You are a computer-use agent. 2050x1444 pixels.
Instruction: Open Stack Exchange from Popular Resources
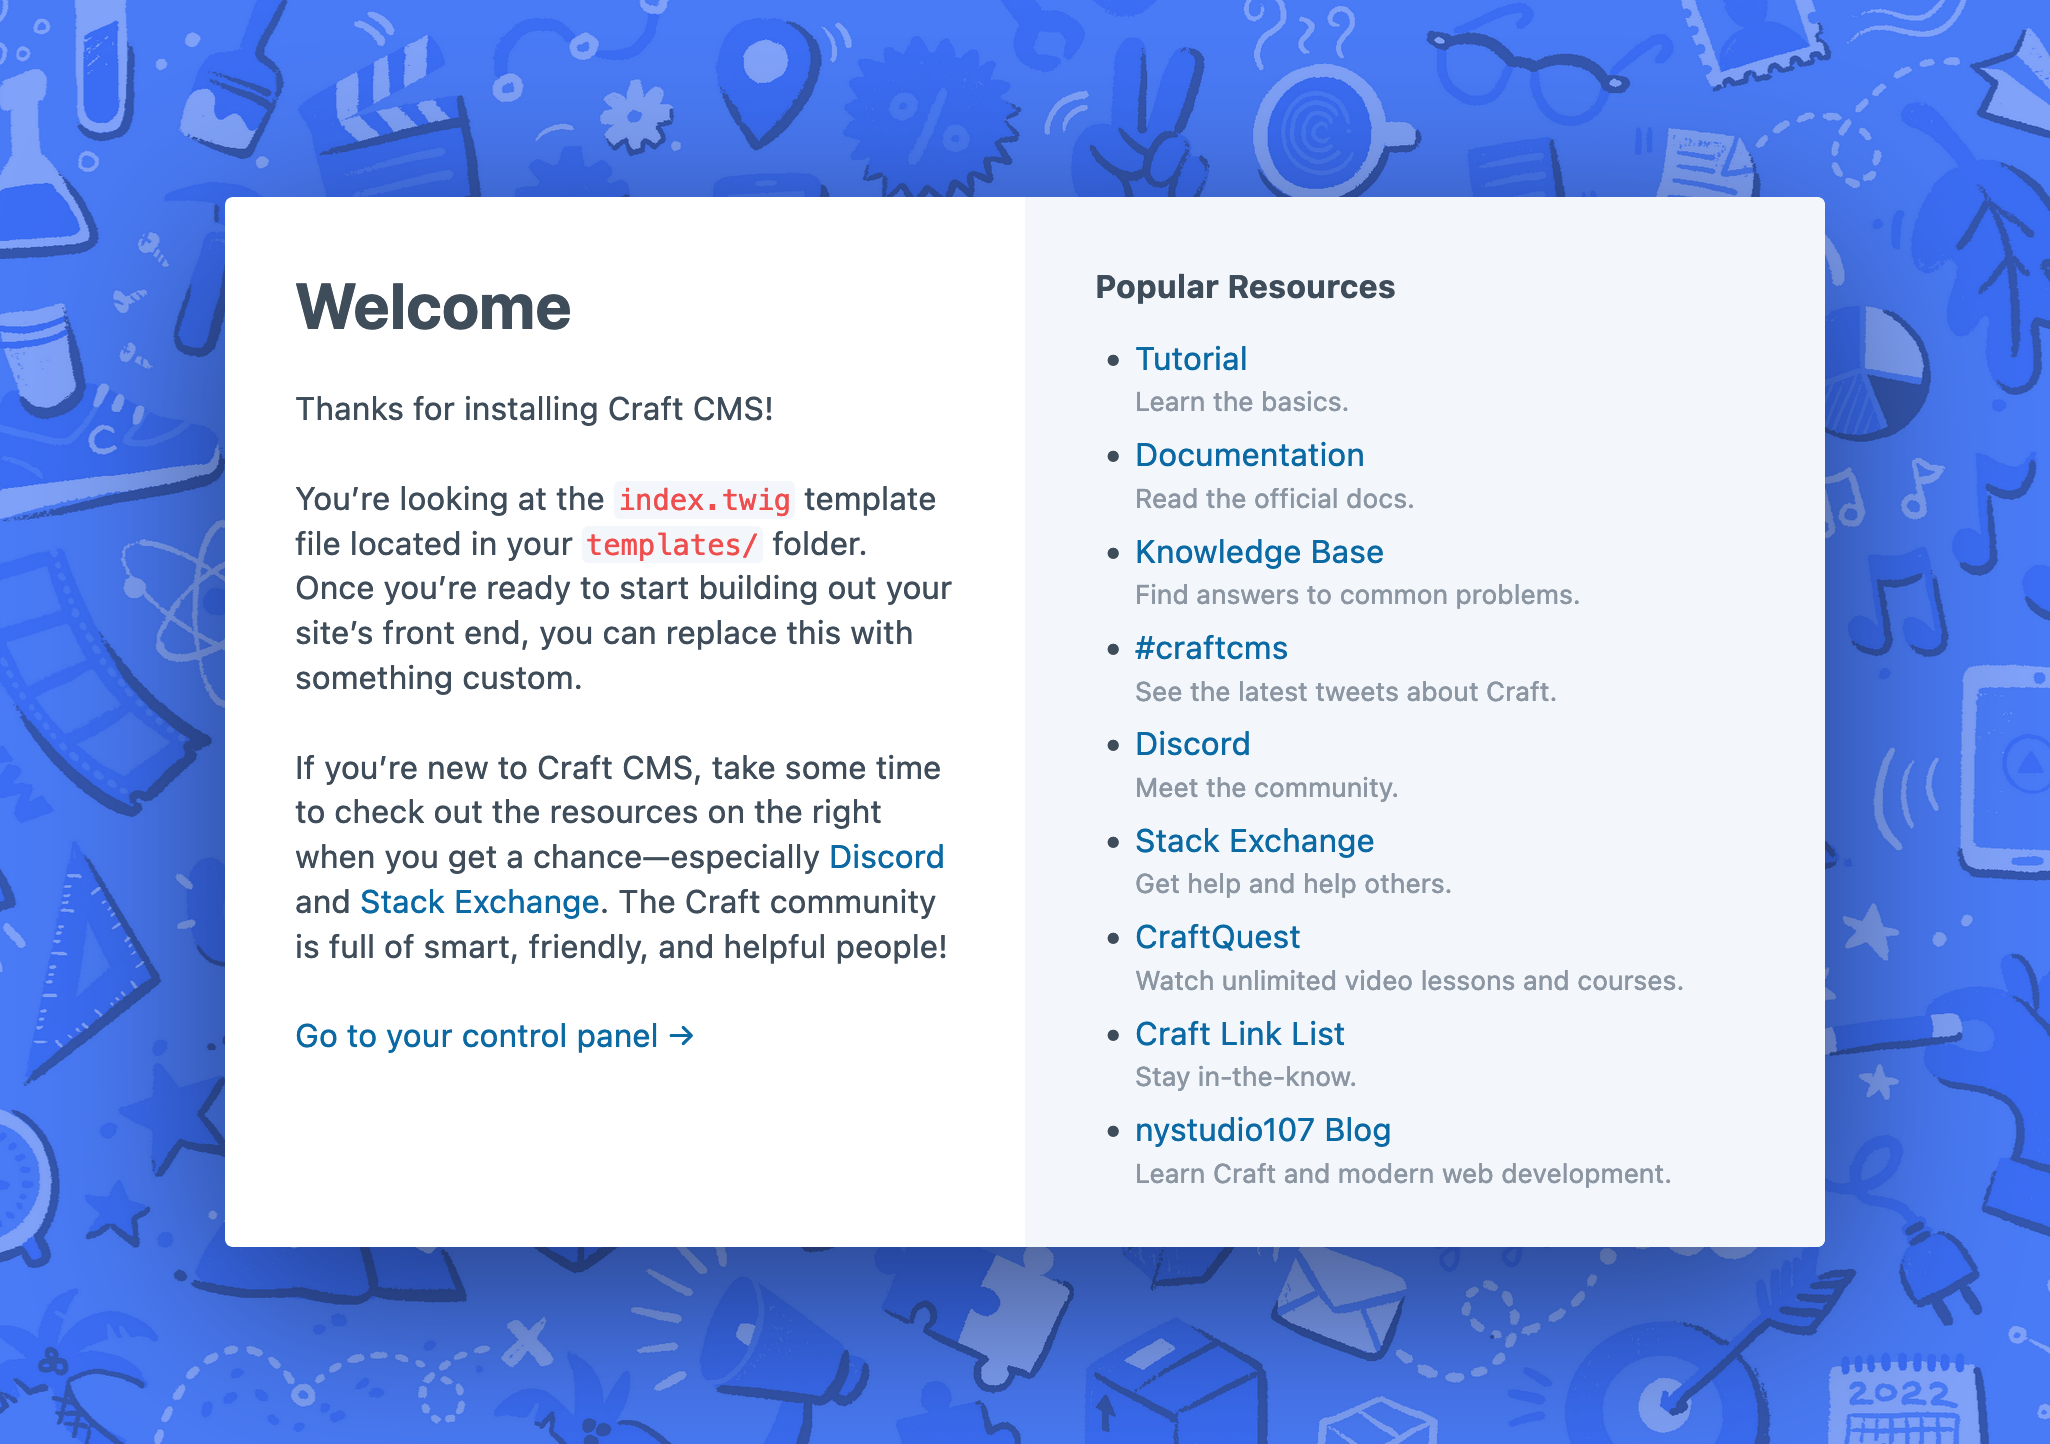point(1254,841)
